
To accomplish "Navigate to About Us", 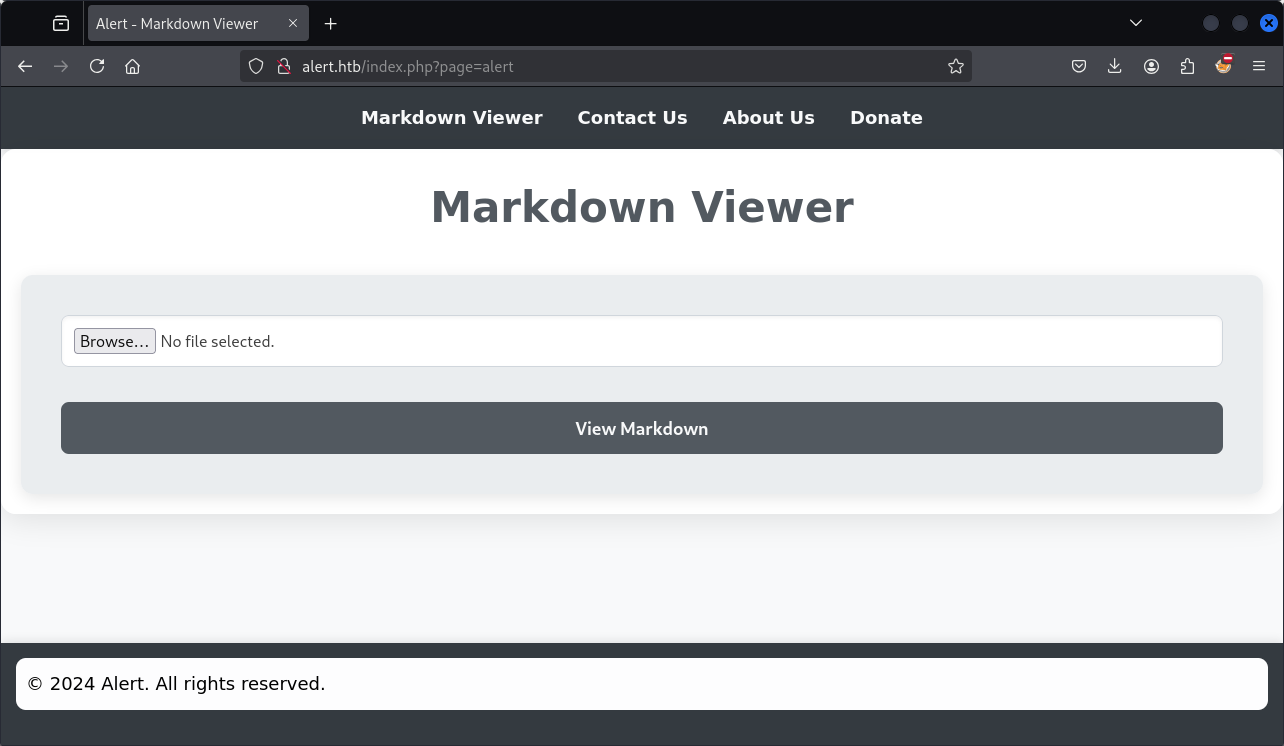I will (768, 118).
